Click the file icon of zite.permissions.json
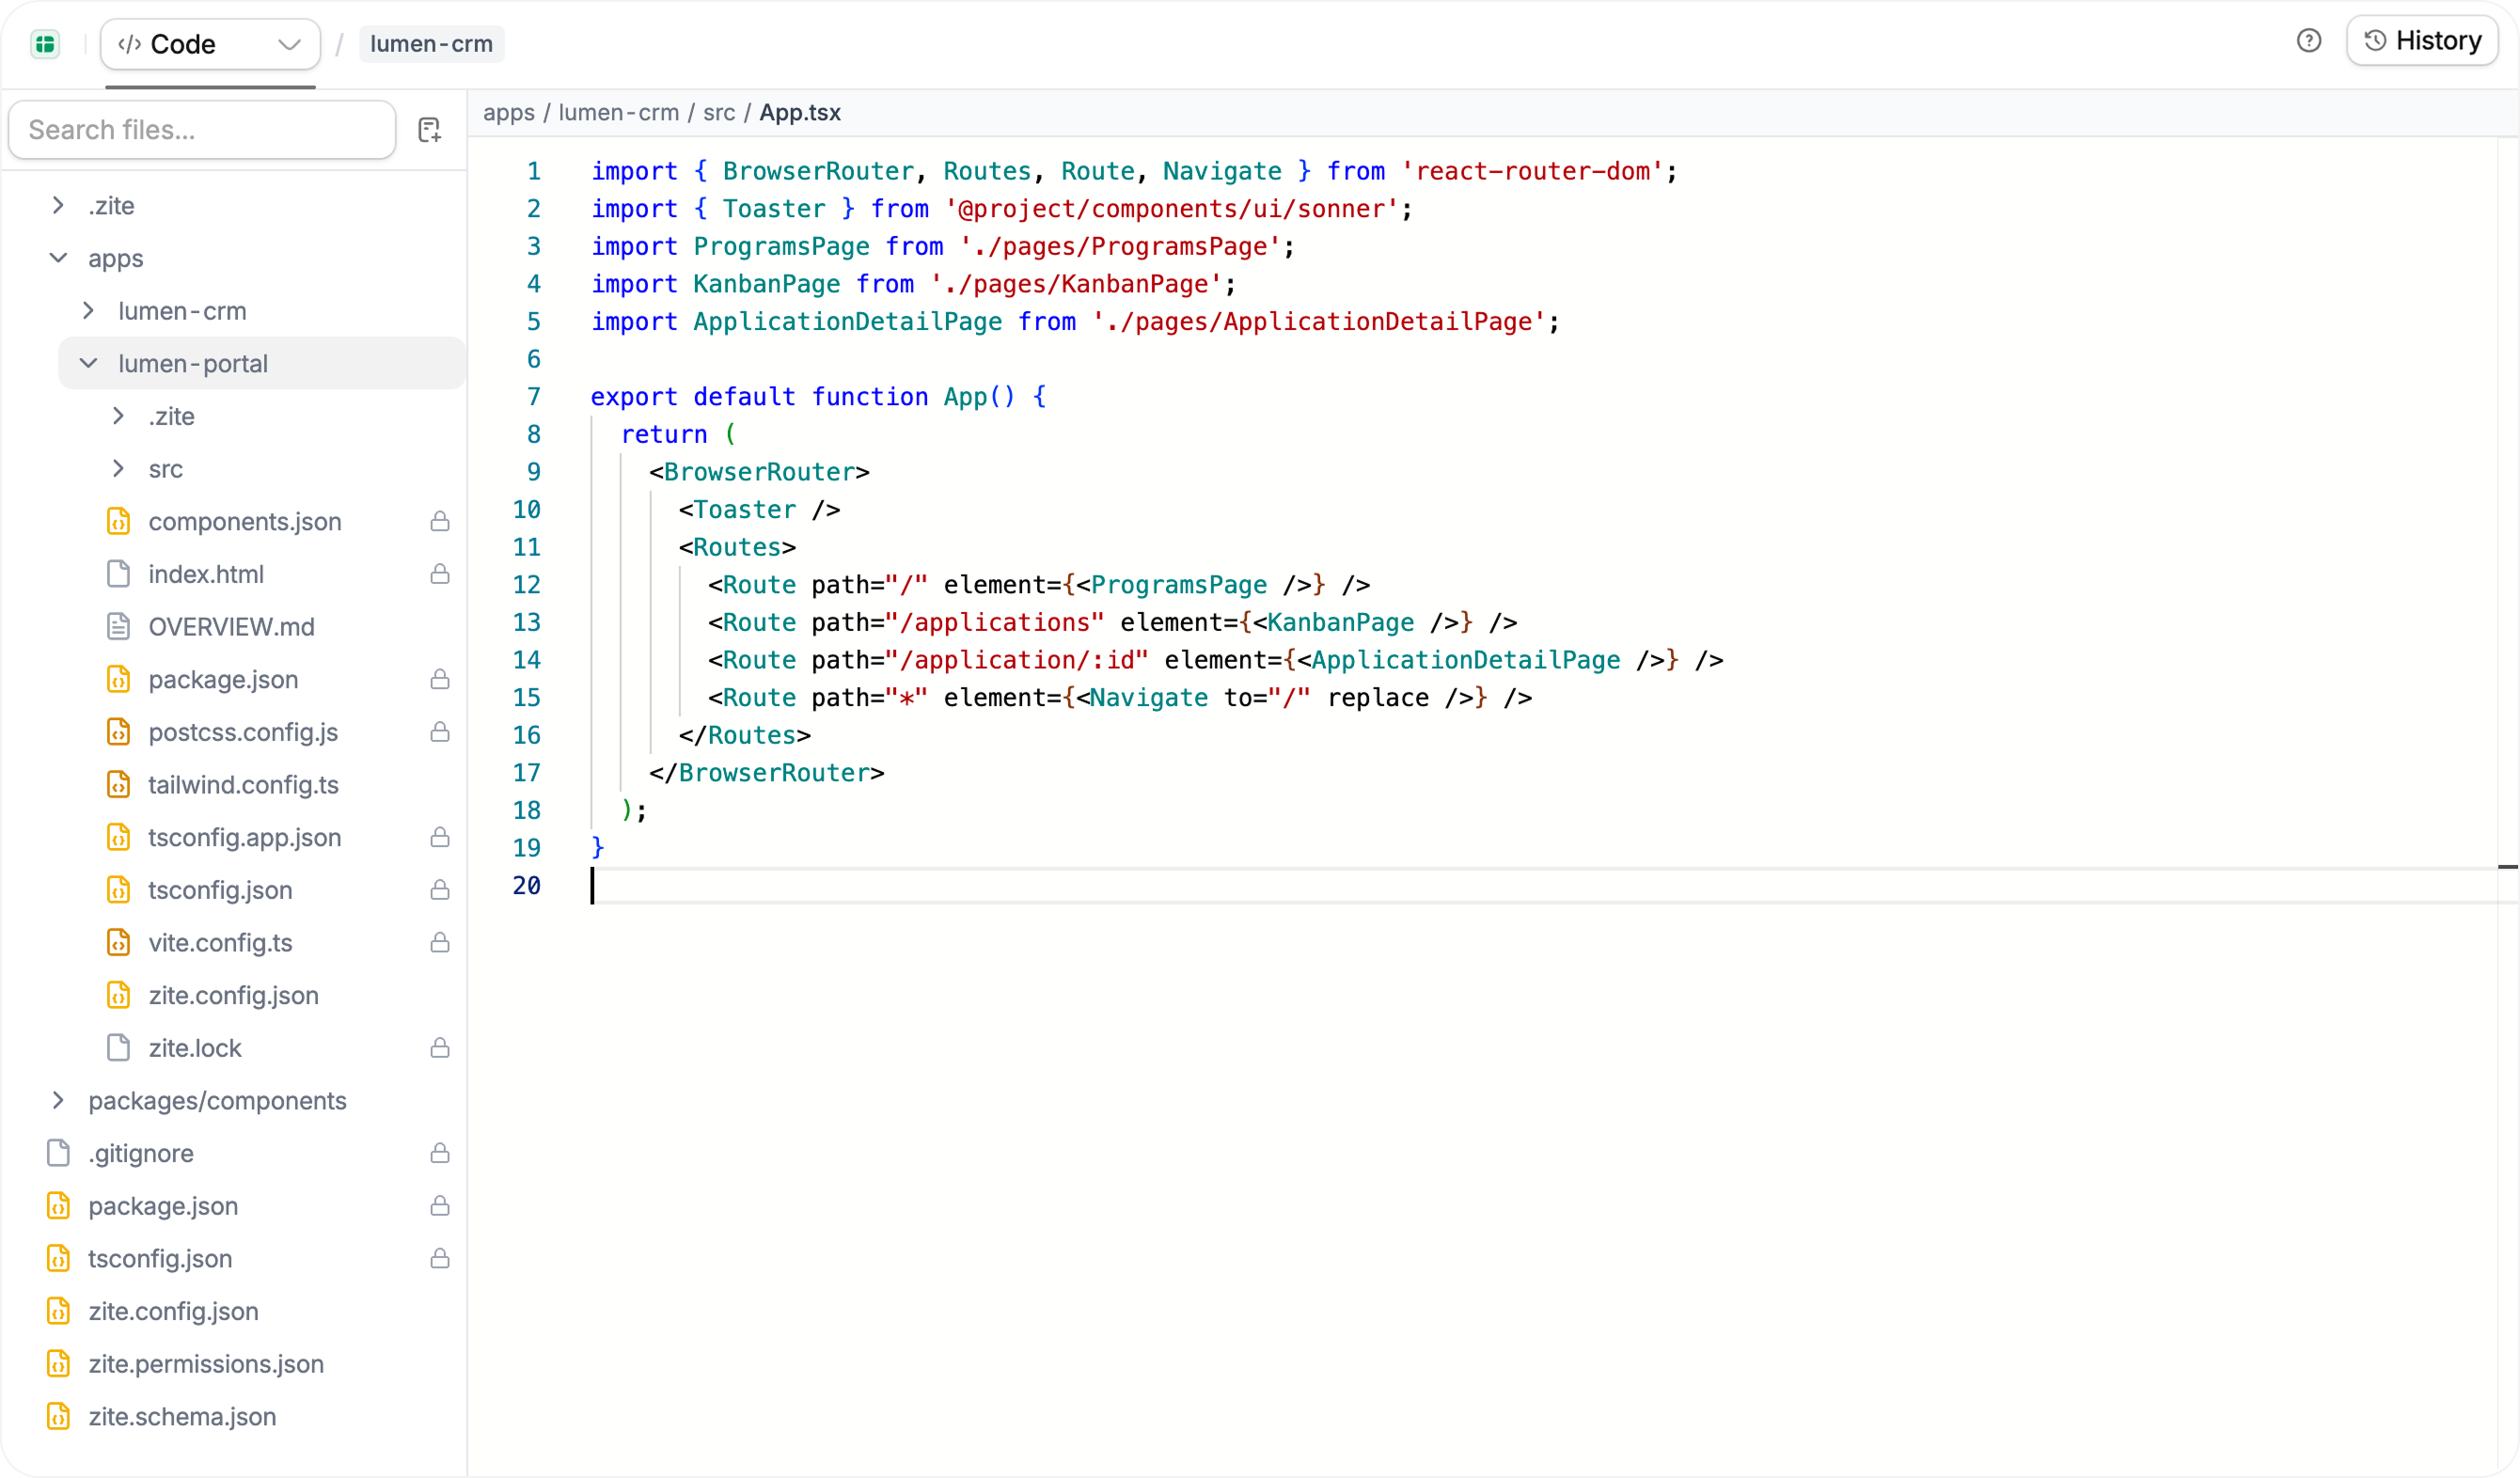This screenshot has width=2520, height=1478. 58,1364
